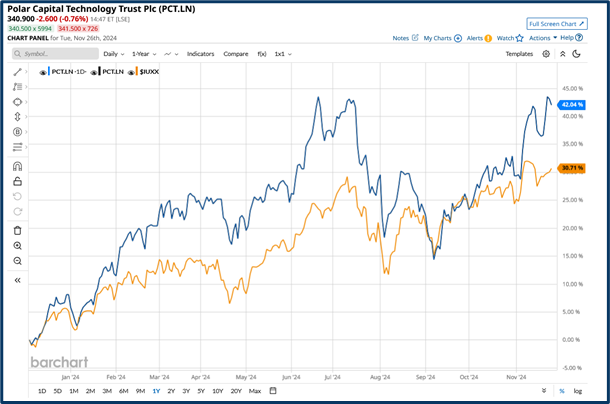610x404 pixels.
Task: Zoom in on the chart
Action: (x=17, y=246)
